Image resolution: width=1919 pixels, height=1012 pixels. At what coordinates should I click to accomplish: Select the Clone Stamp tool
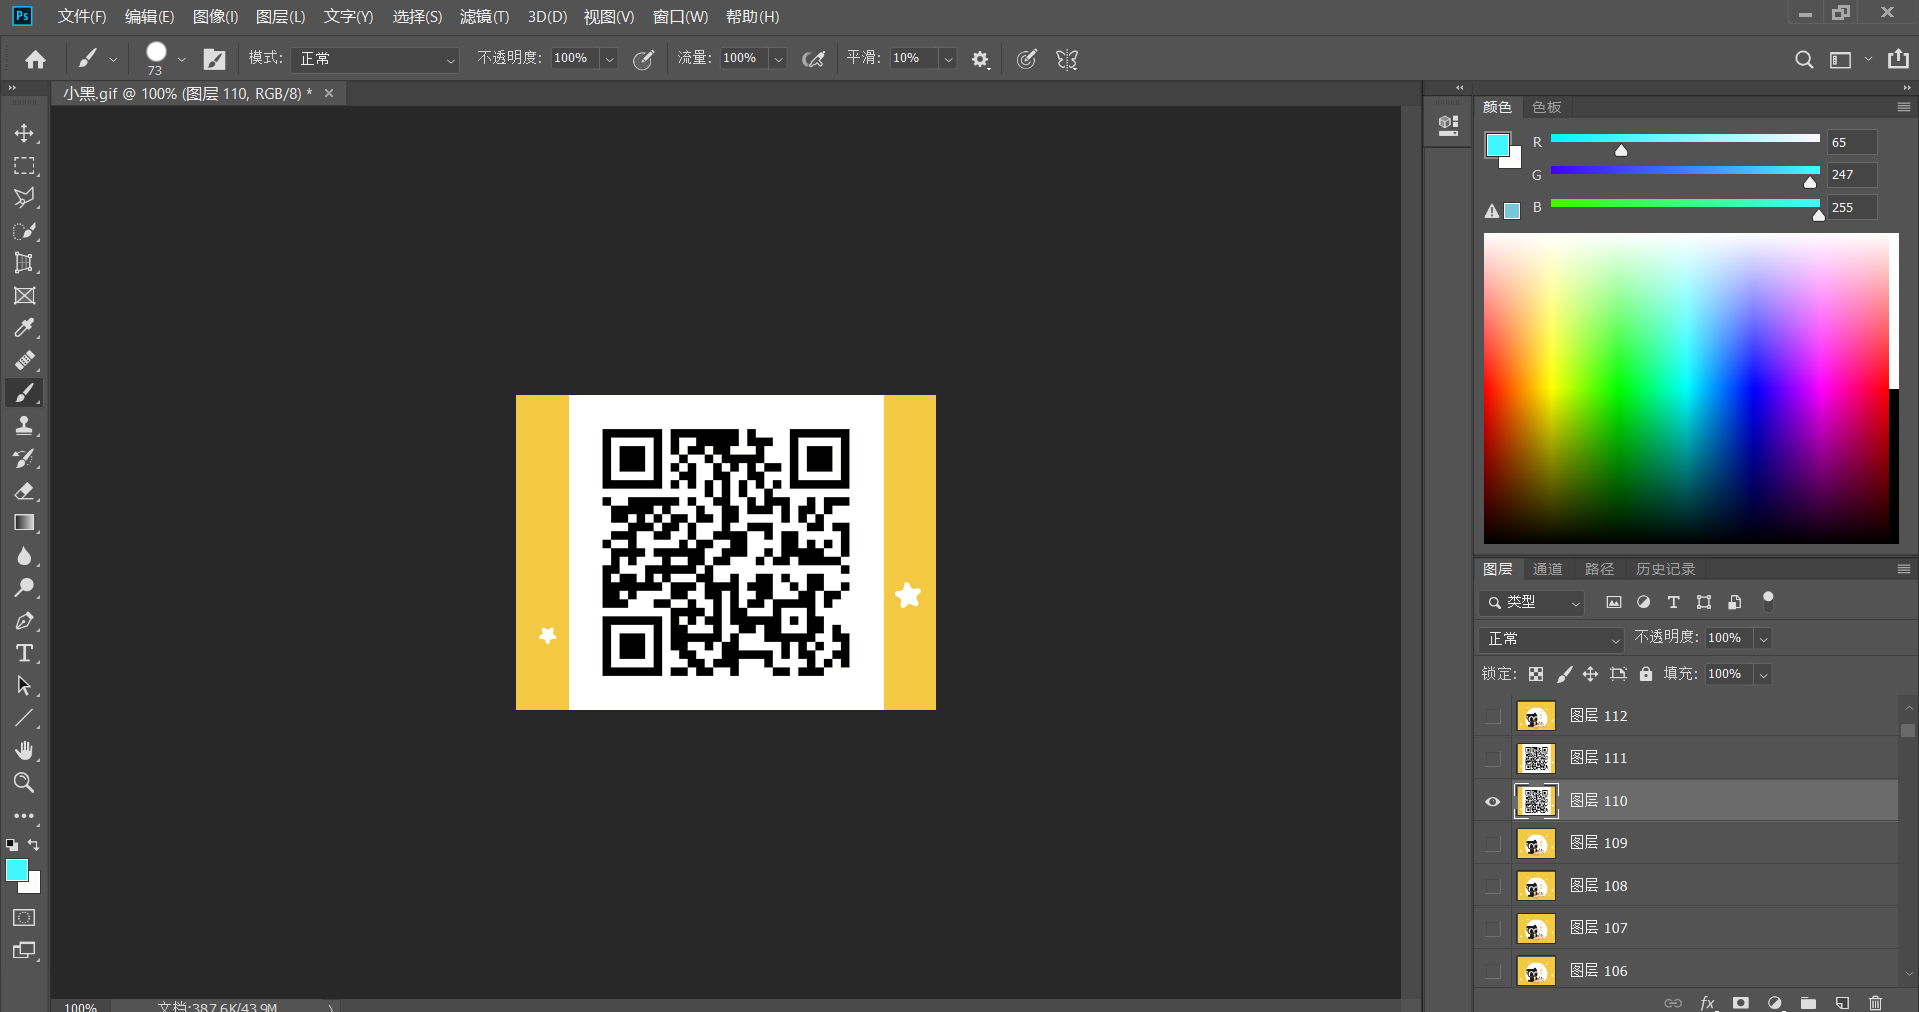pyautogui.click(x=24, y=426)
